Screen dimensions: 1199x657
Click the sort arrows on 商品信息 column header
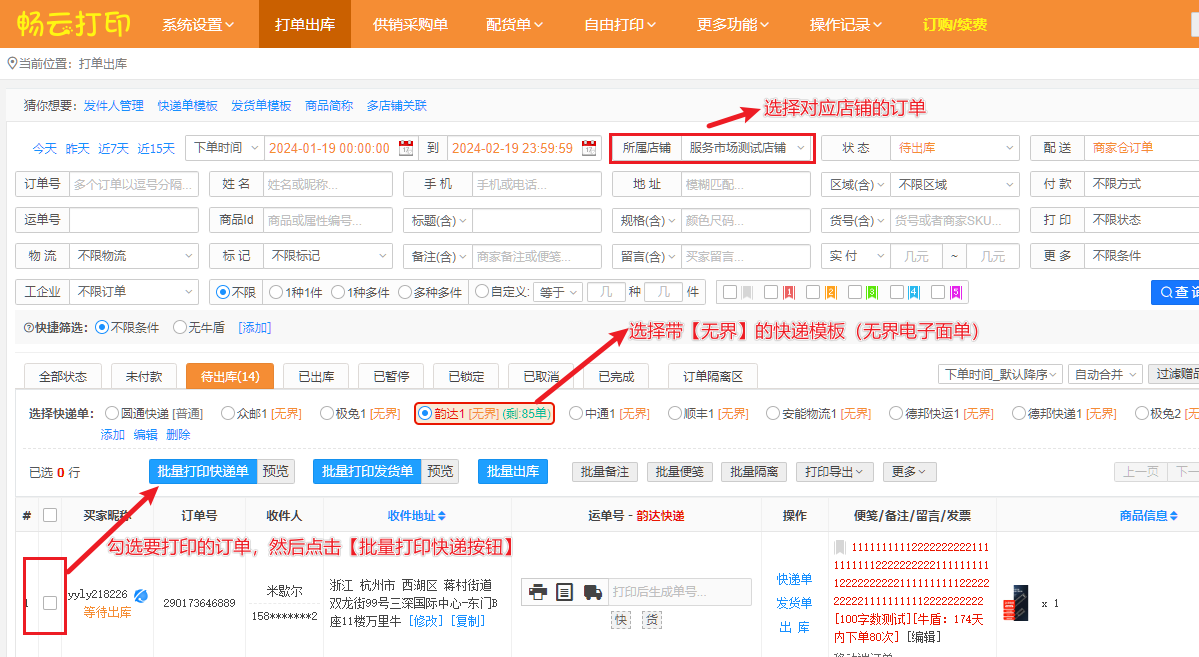(1172, 516)
